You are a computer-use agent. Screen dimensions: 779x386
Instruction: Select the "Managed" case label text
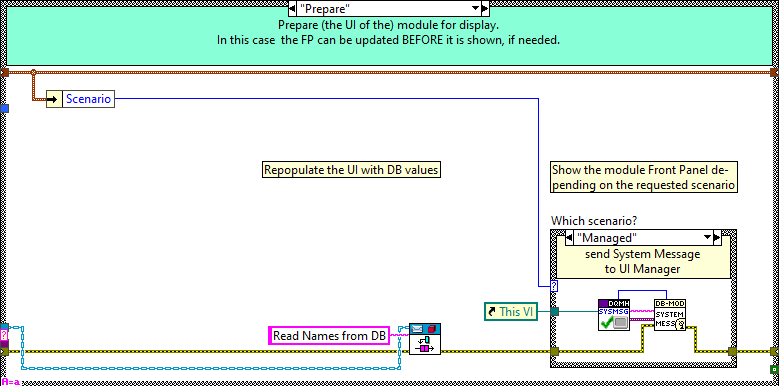pos(607,238)
